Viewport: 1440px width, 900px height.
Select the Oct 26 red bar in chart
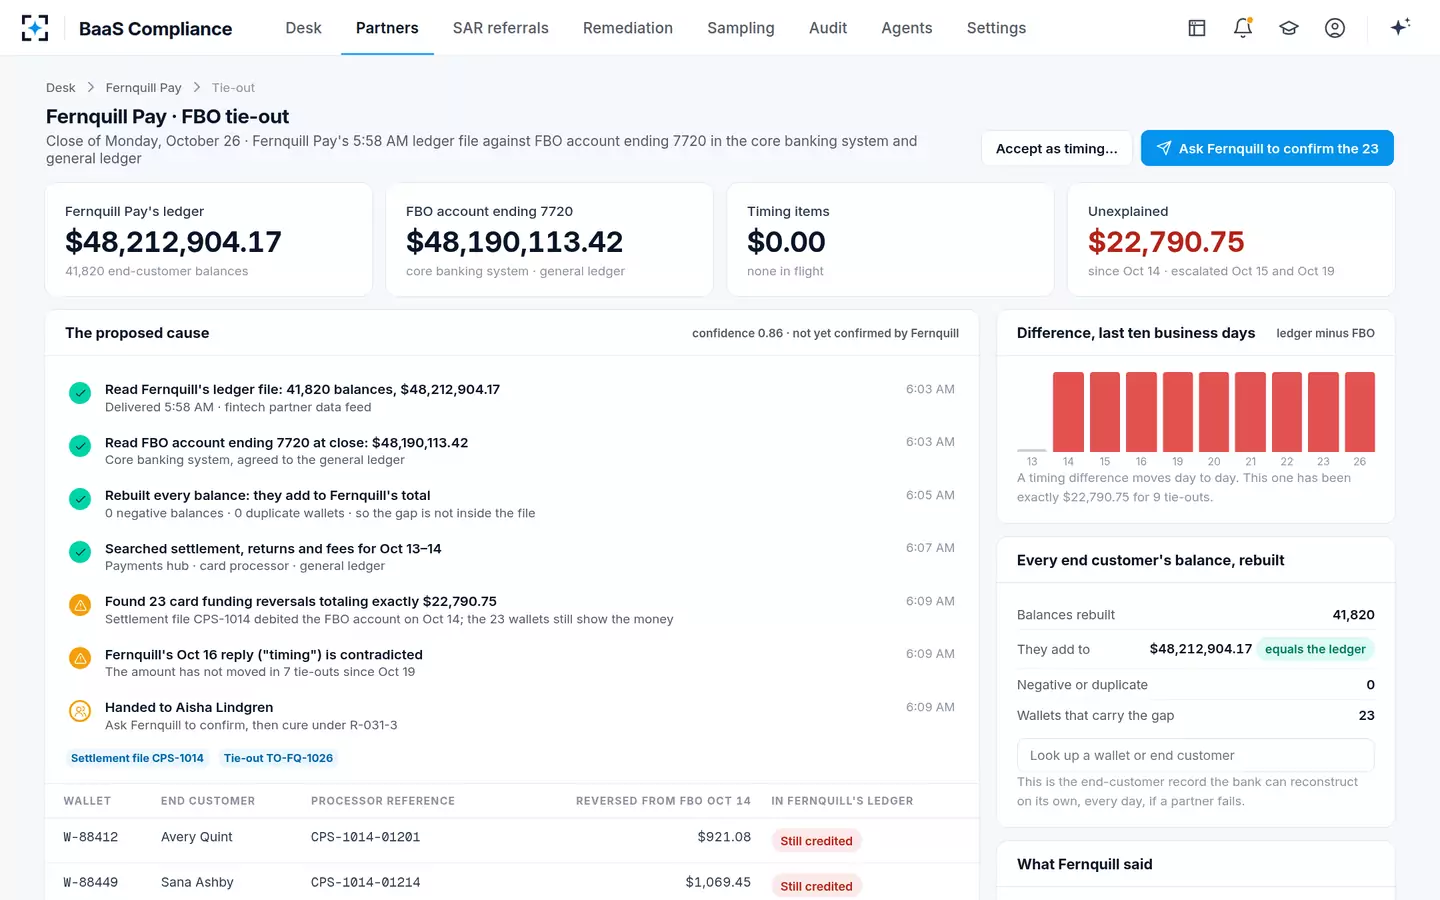[1360, 412]
